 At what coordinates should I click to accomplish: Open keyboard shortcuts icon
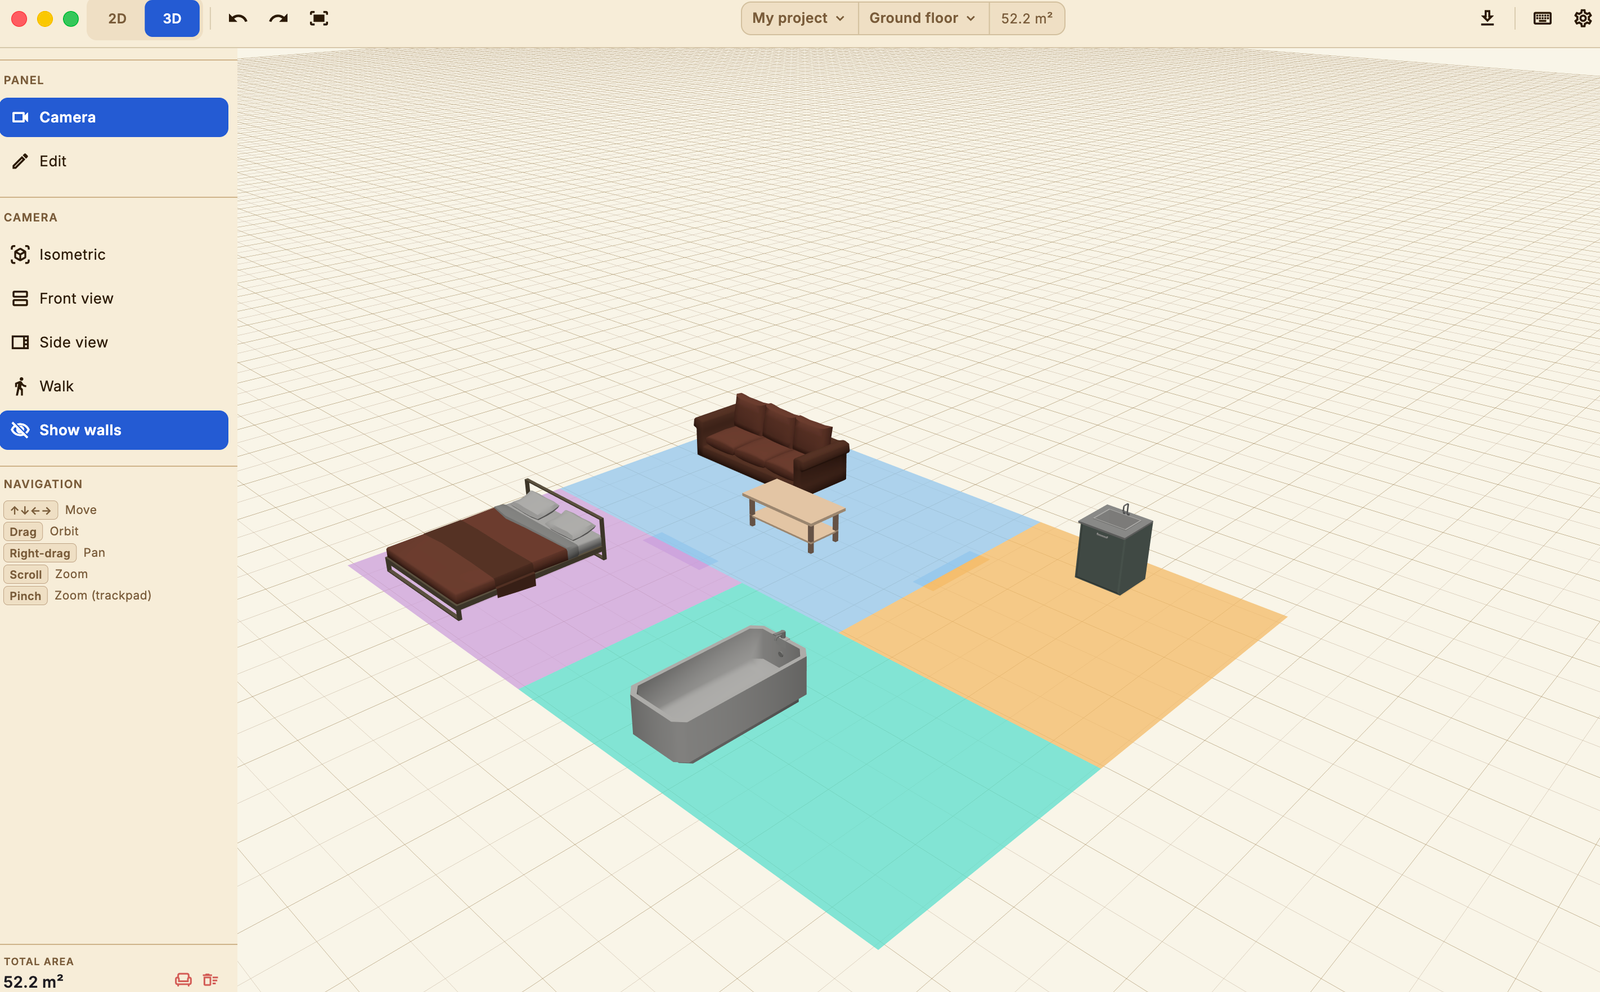[x=1542, y=18]
